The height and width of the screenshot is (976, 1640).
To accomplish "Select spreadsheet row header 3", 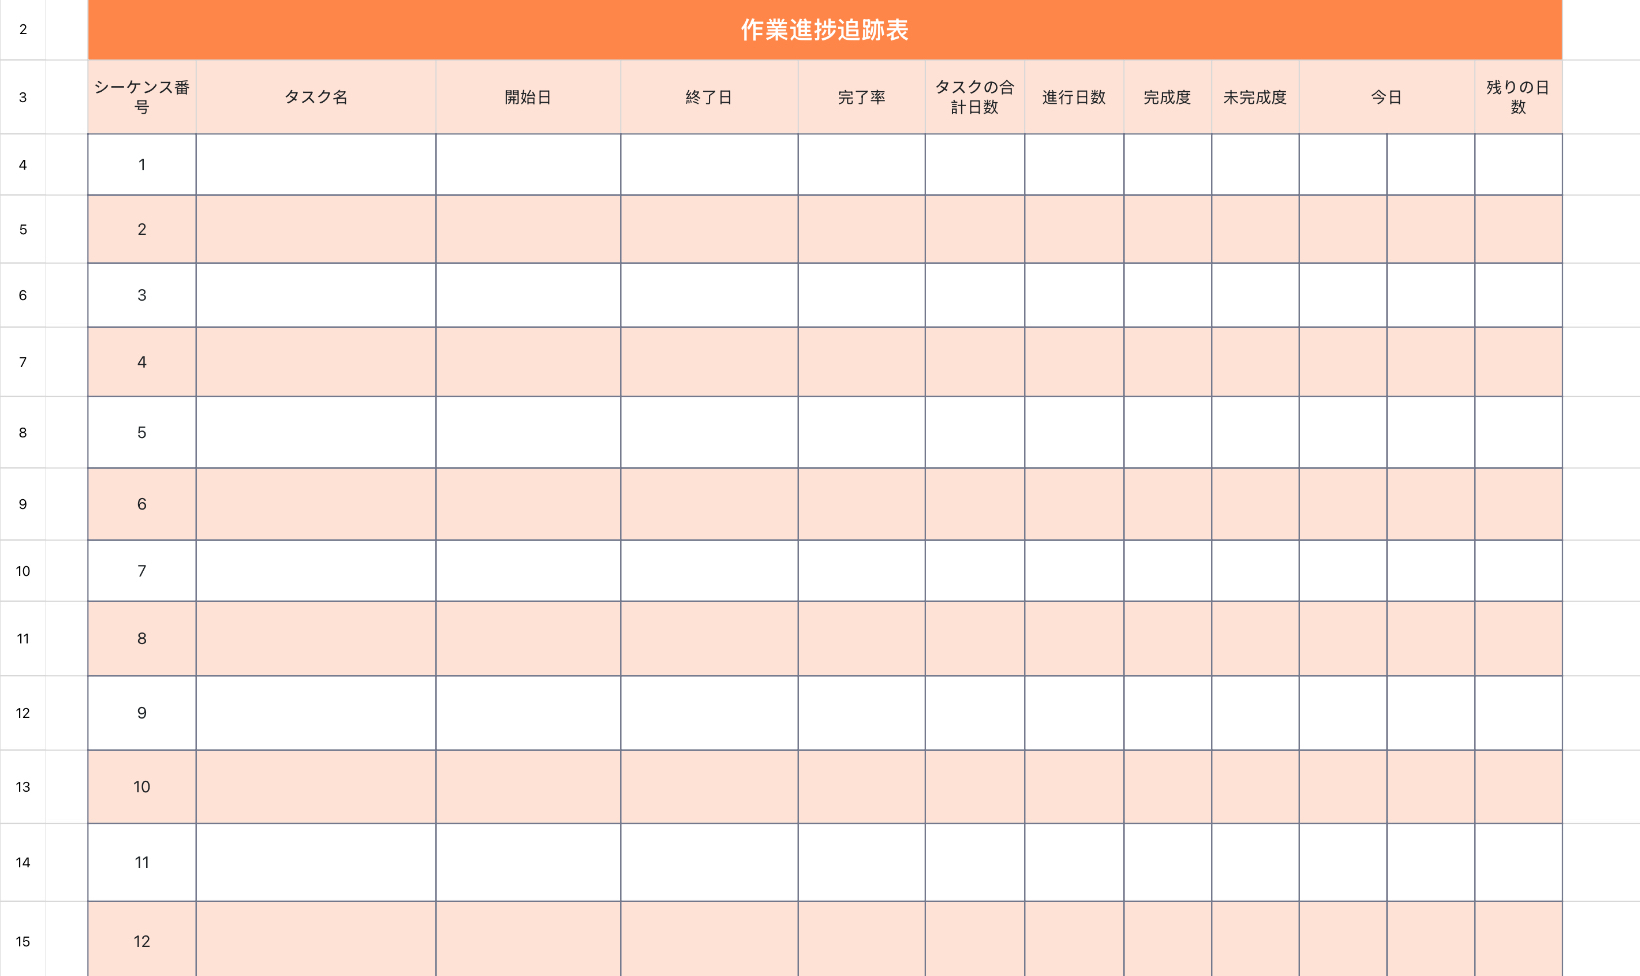I will point(22,97).
